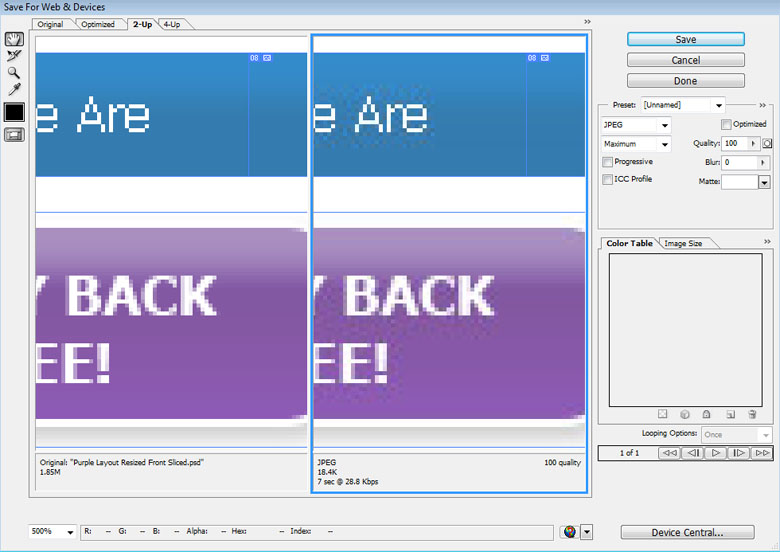Toggle slices visibility button
This screenshot has width=780, height=552.
click(x=14, y=135)
